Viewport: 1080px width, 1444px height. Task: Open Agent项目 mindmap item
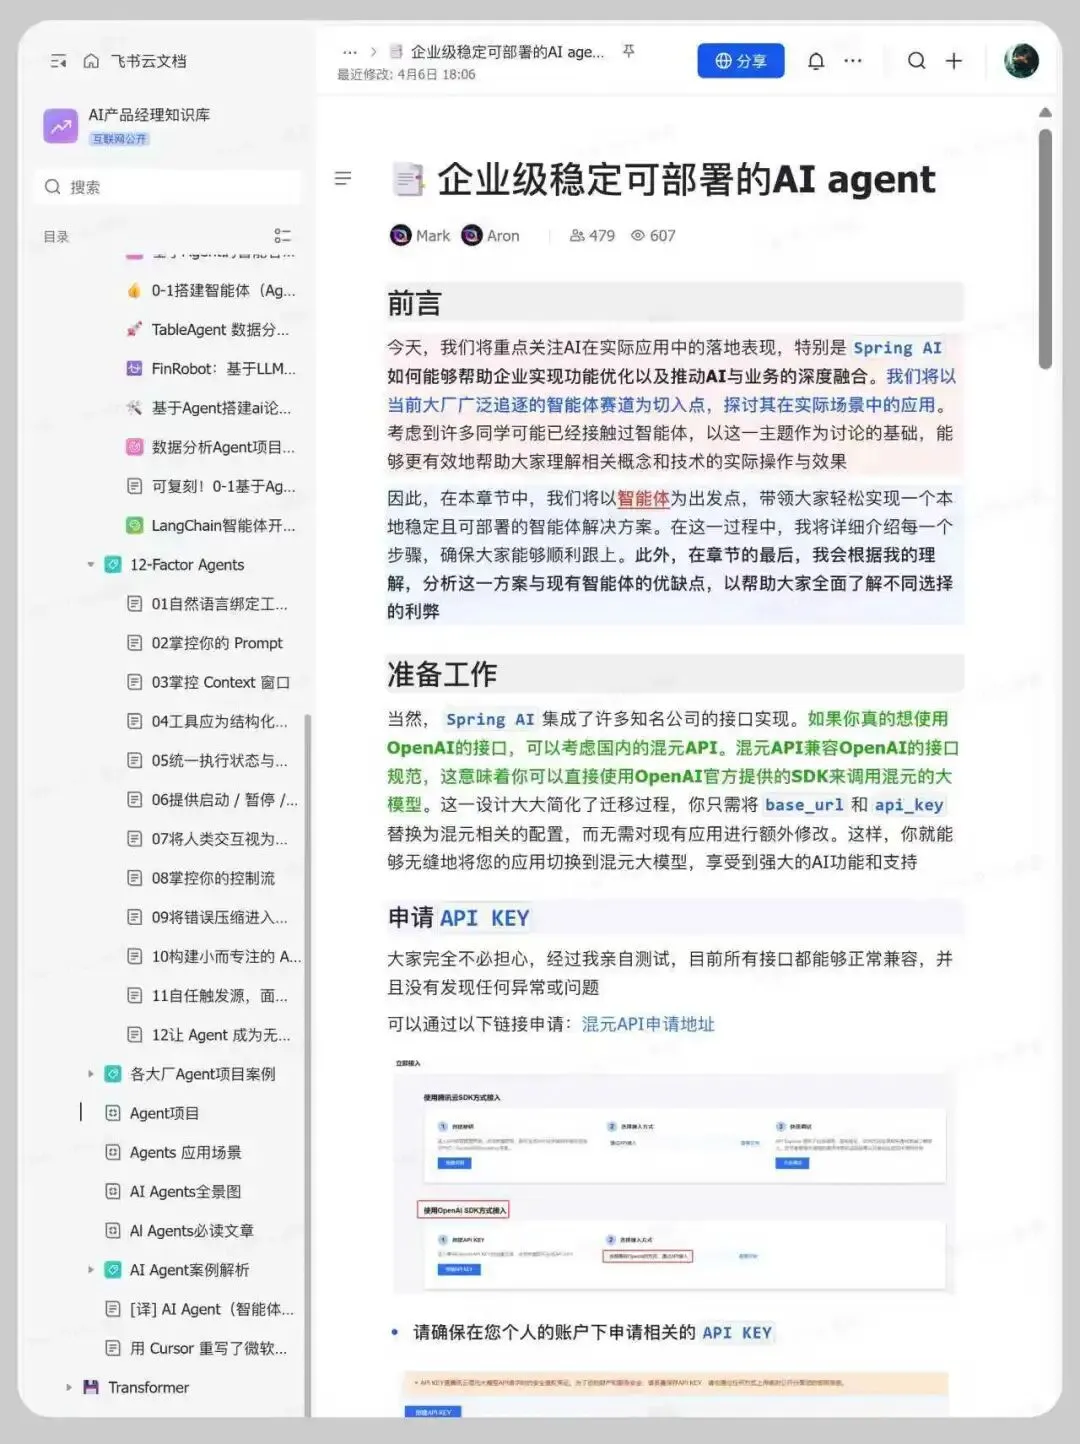pos(153,1113)
